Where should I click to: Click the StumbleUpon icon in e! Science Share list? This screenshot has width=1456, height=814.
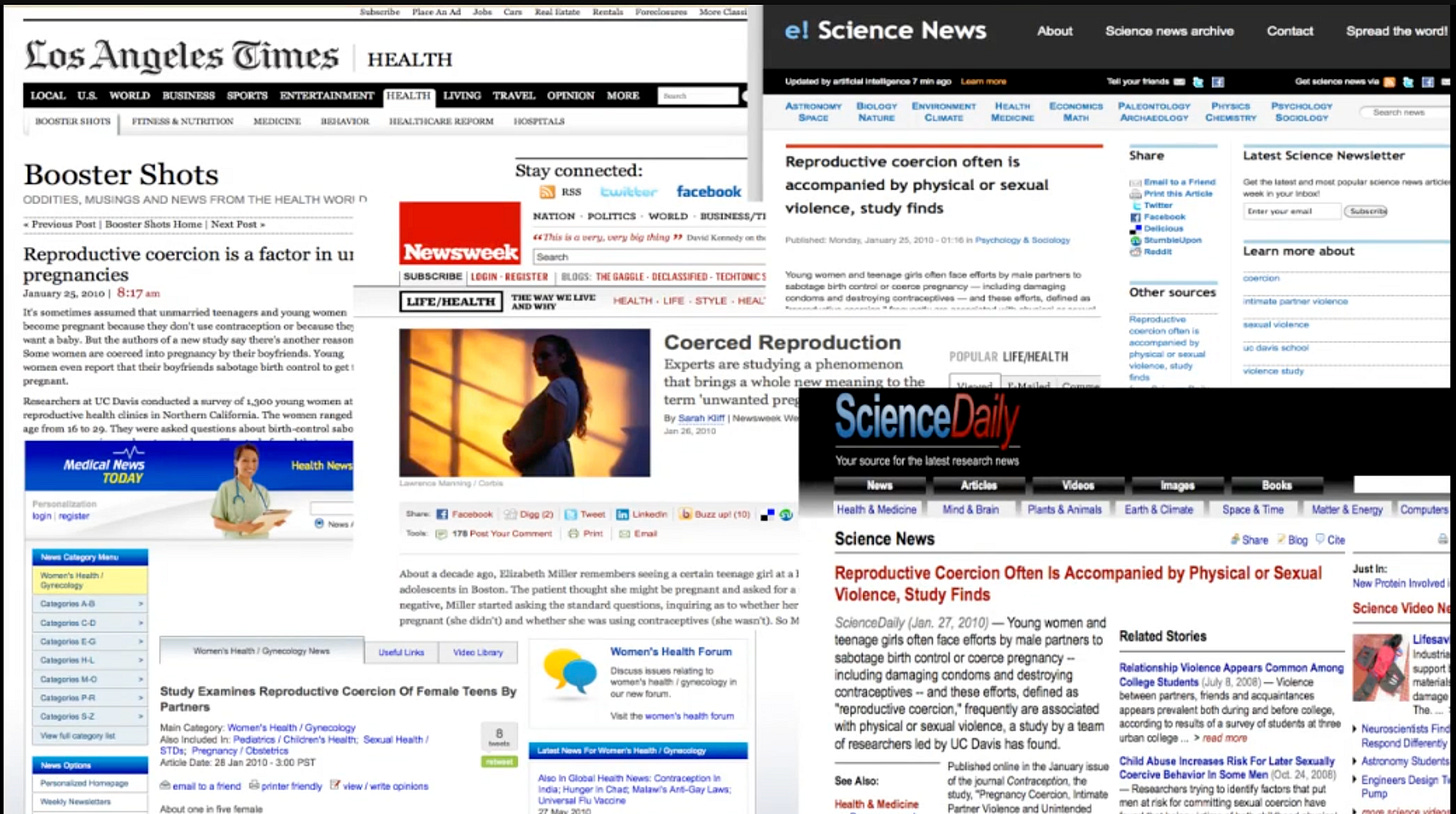click(x=1135, y=240)
